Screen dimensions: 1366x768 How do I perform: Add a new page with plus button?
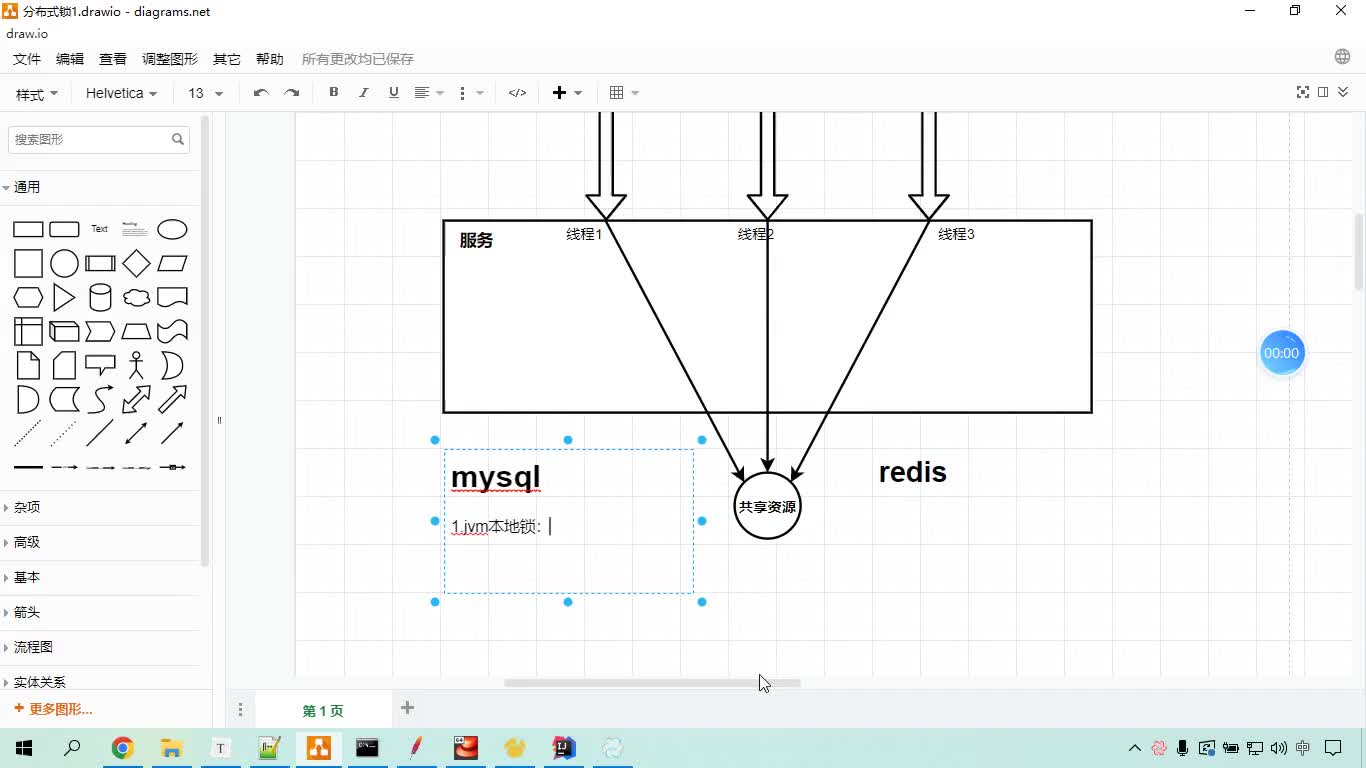407,708
